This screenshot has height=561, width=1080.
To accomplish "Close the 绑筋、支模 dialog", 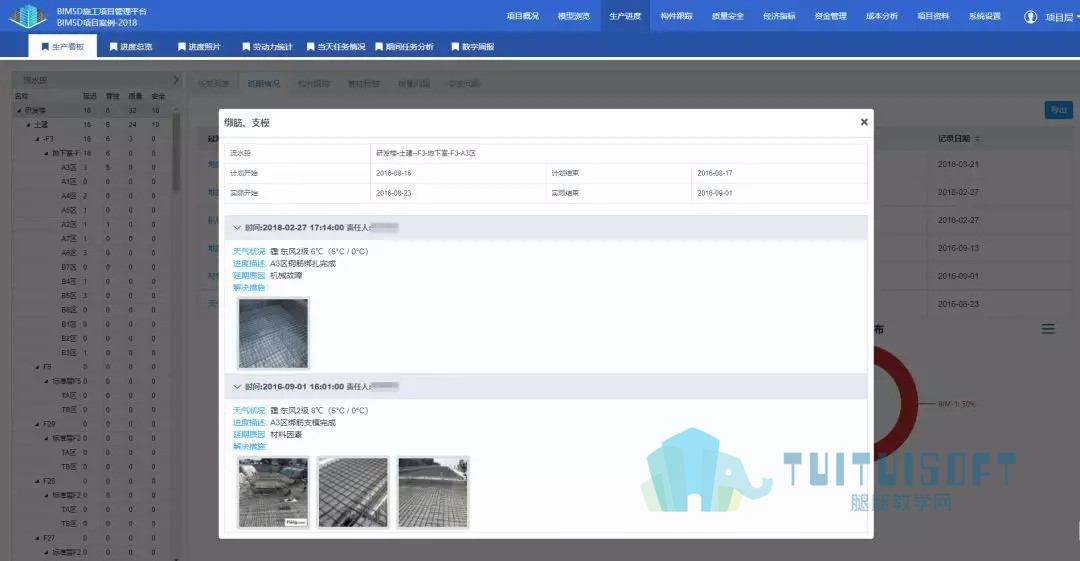I will [864, 122].
